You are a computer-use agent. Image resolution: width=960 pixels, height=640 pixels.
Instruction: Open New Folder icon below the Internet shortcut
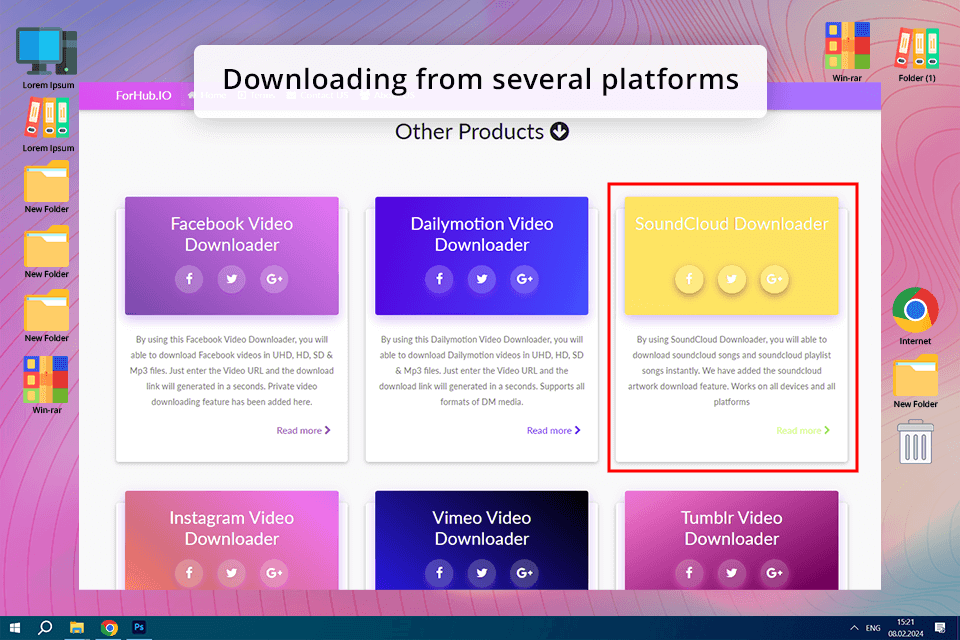(x=915, y=382)
